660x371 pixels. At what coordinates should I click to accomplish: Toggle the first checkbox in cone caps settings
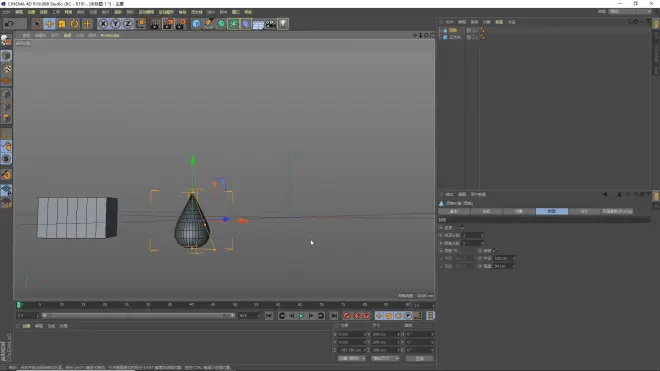463,227
